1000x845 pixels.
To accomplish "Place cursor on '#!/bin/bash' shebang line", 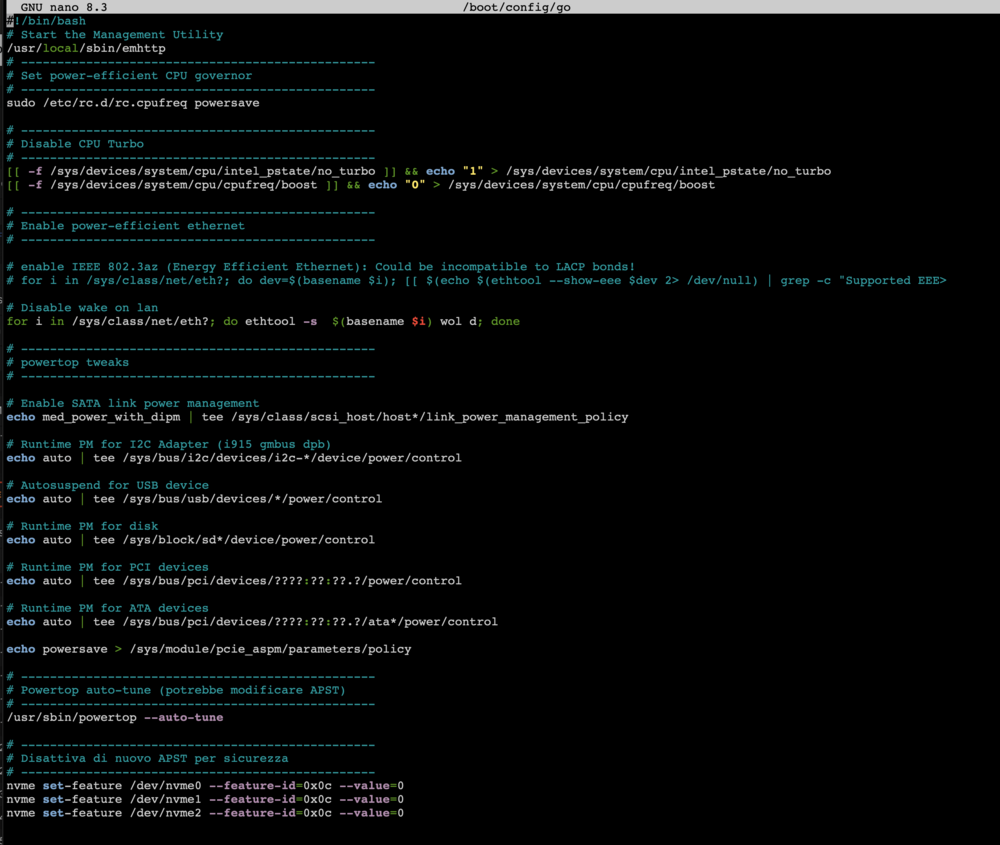I will [46, 21].
